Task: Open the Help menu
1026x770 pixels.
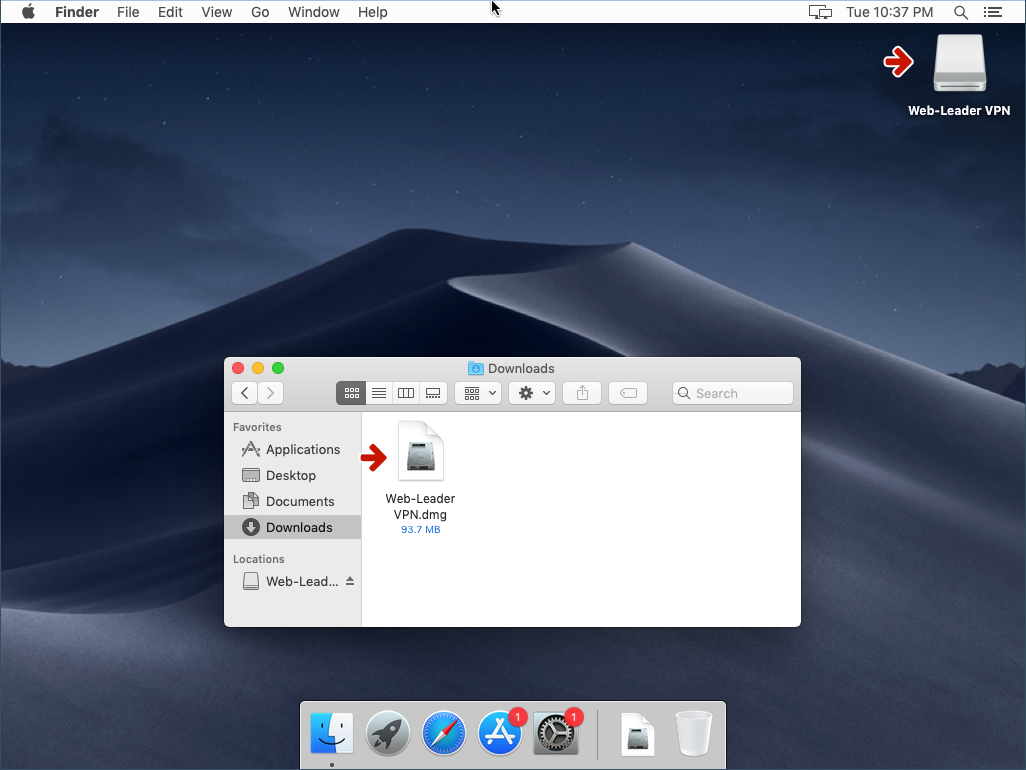Action: tap(372, 12)
